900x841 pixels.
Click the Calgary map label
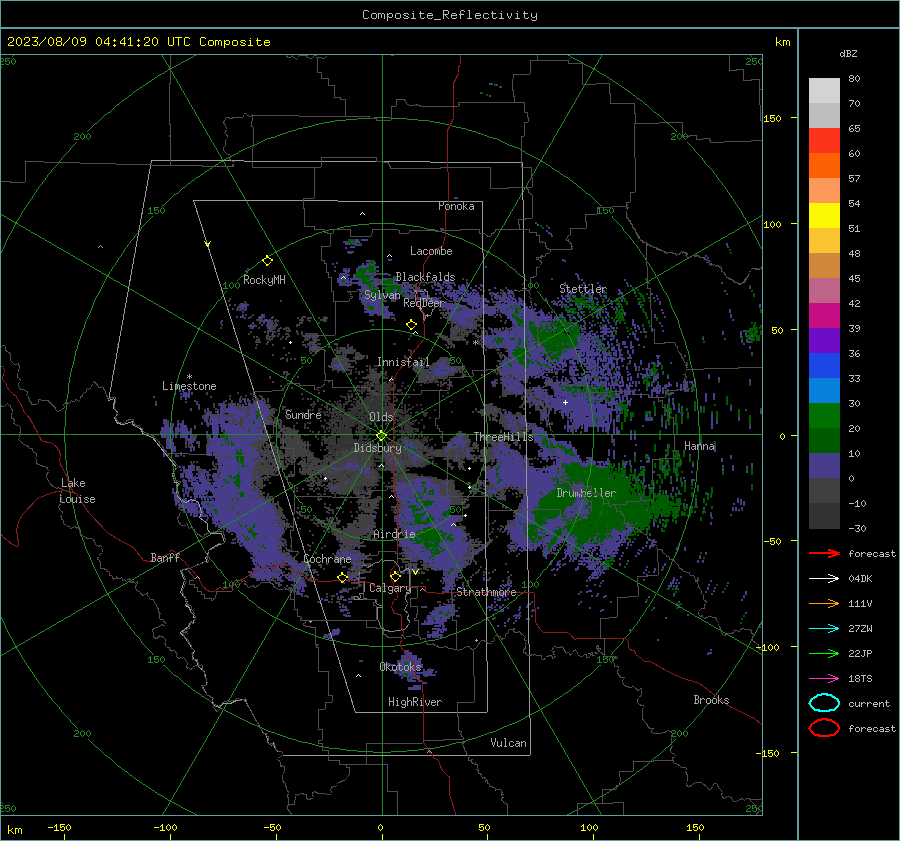pyautogui.click(x=390, y=588)
